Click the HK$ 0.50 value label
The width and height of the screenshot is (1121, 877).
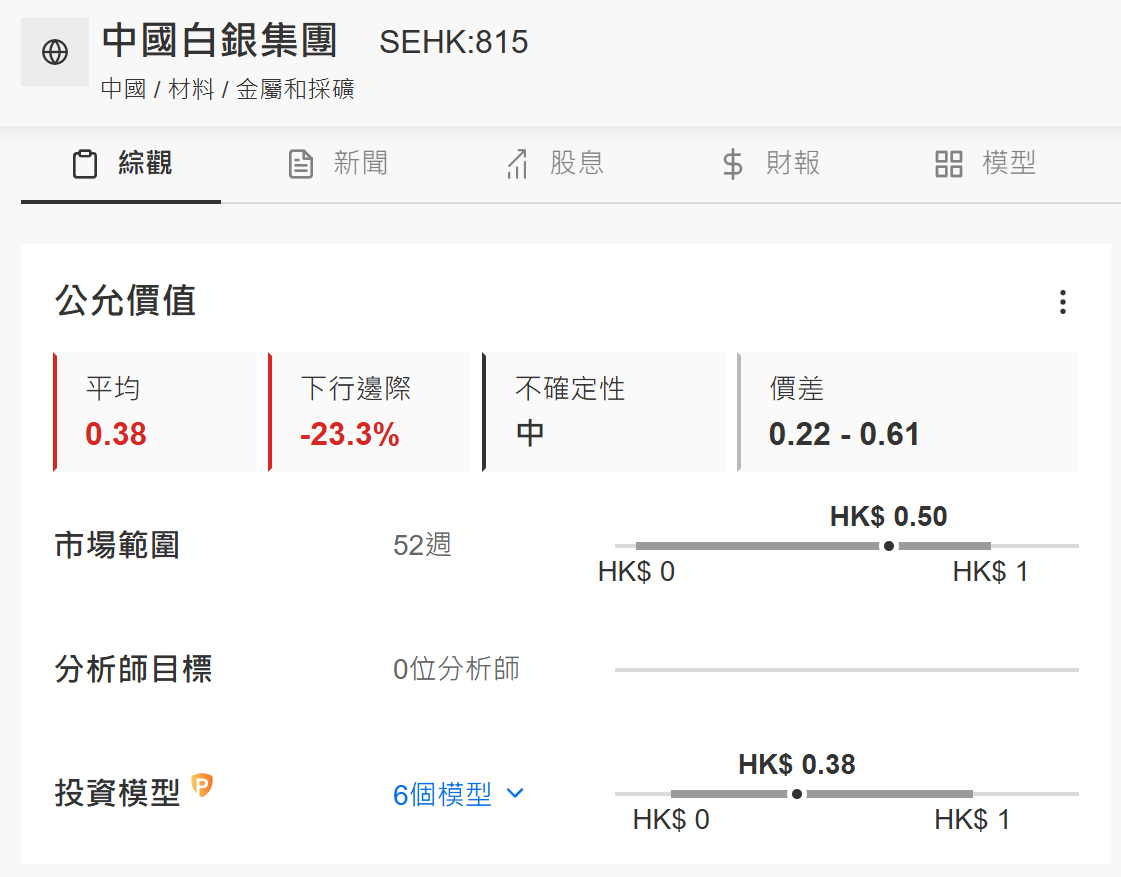889,517
